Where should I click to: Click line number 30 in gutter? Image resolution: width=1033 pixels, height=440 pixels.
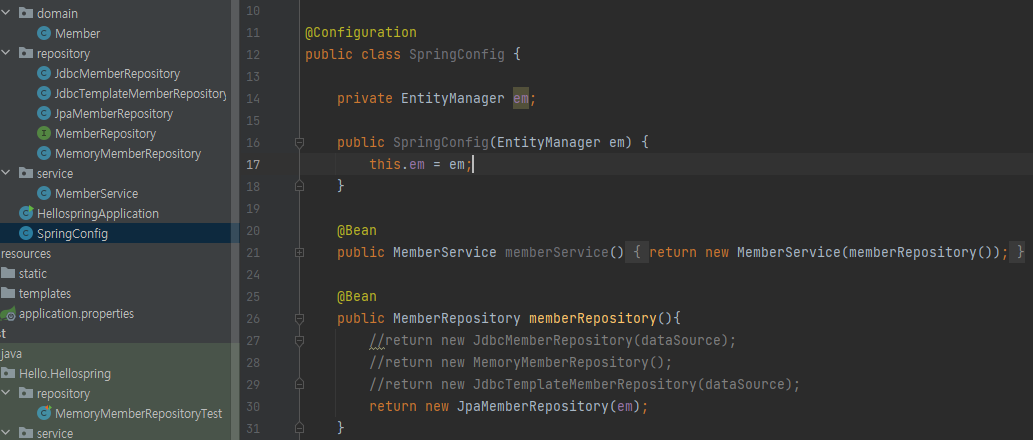[253, 406]
